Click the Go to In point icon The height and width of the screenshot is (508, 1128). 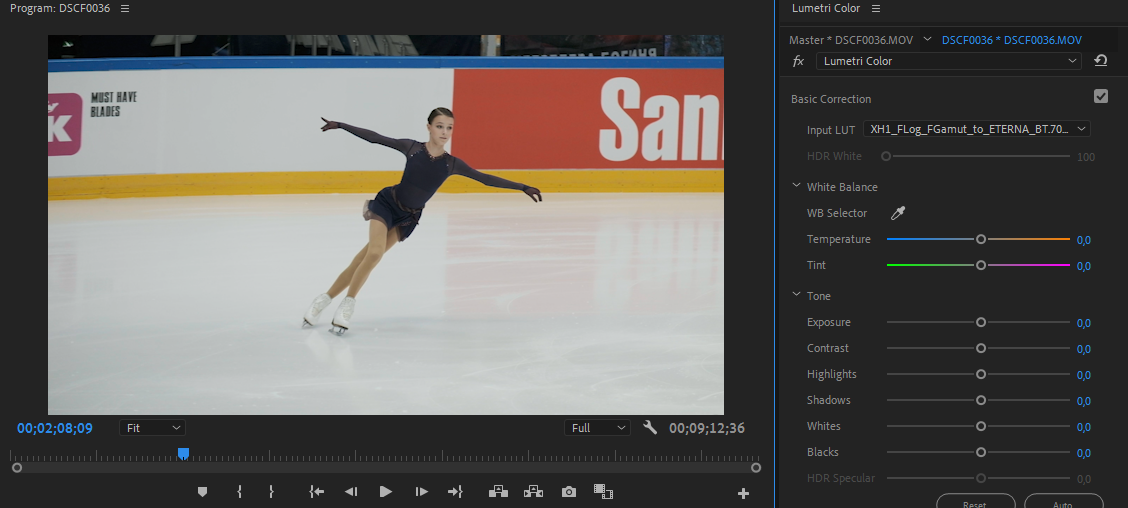pyautogui.click(x=317, y=491)
